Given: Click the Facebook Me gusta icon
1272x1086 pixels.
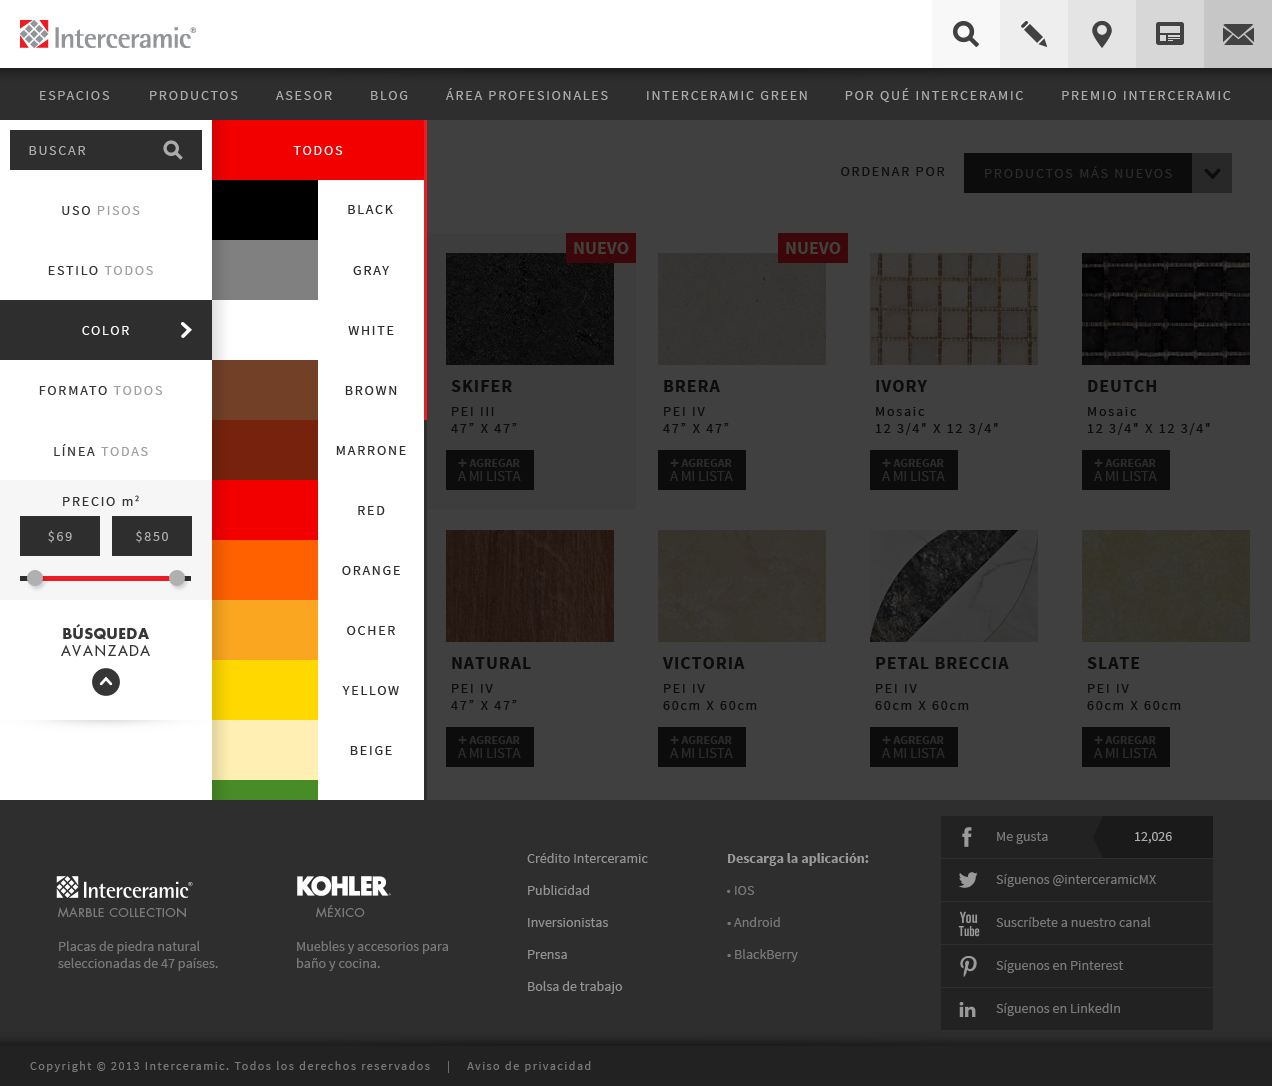Looking at the screenshot, I should coord(967,837).
